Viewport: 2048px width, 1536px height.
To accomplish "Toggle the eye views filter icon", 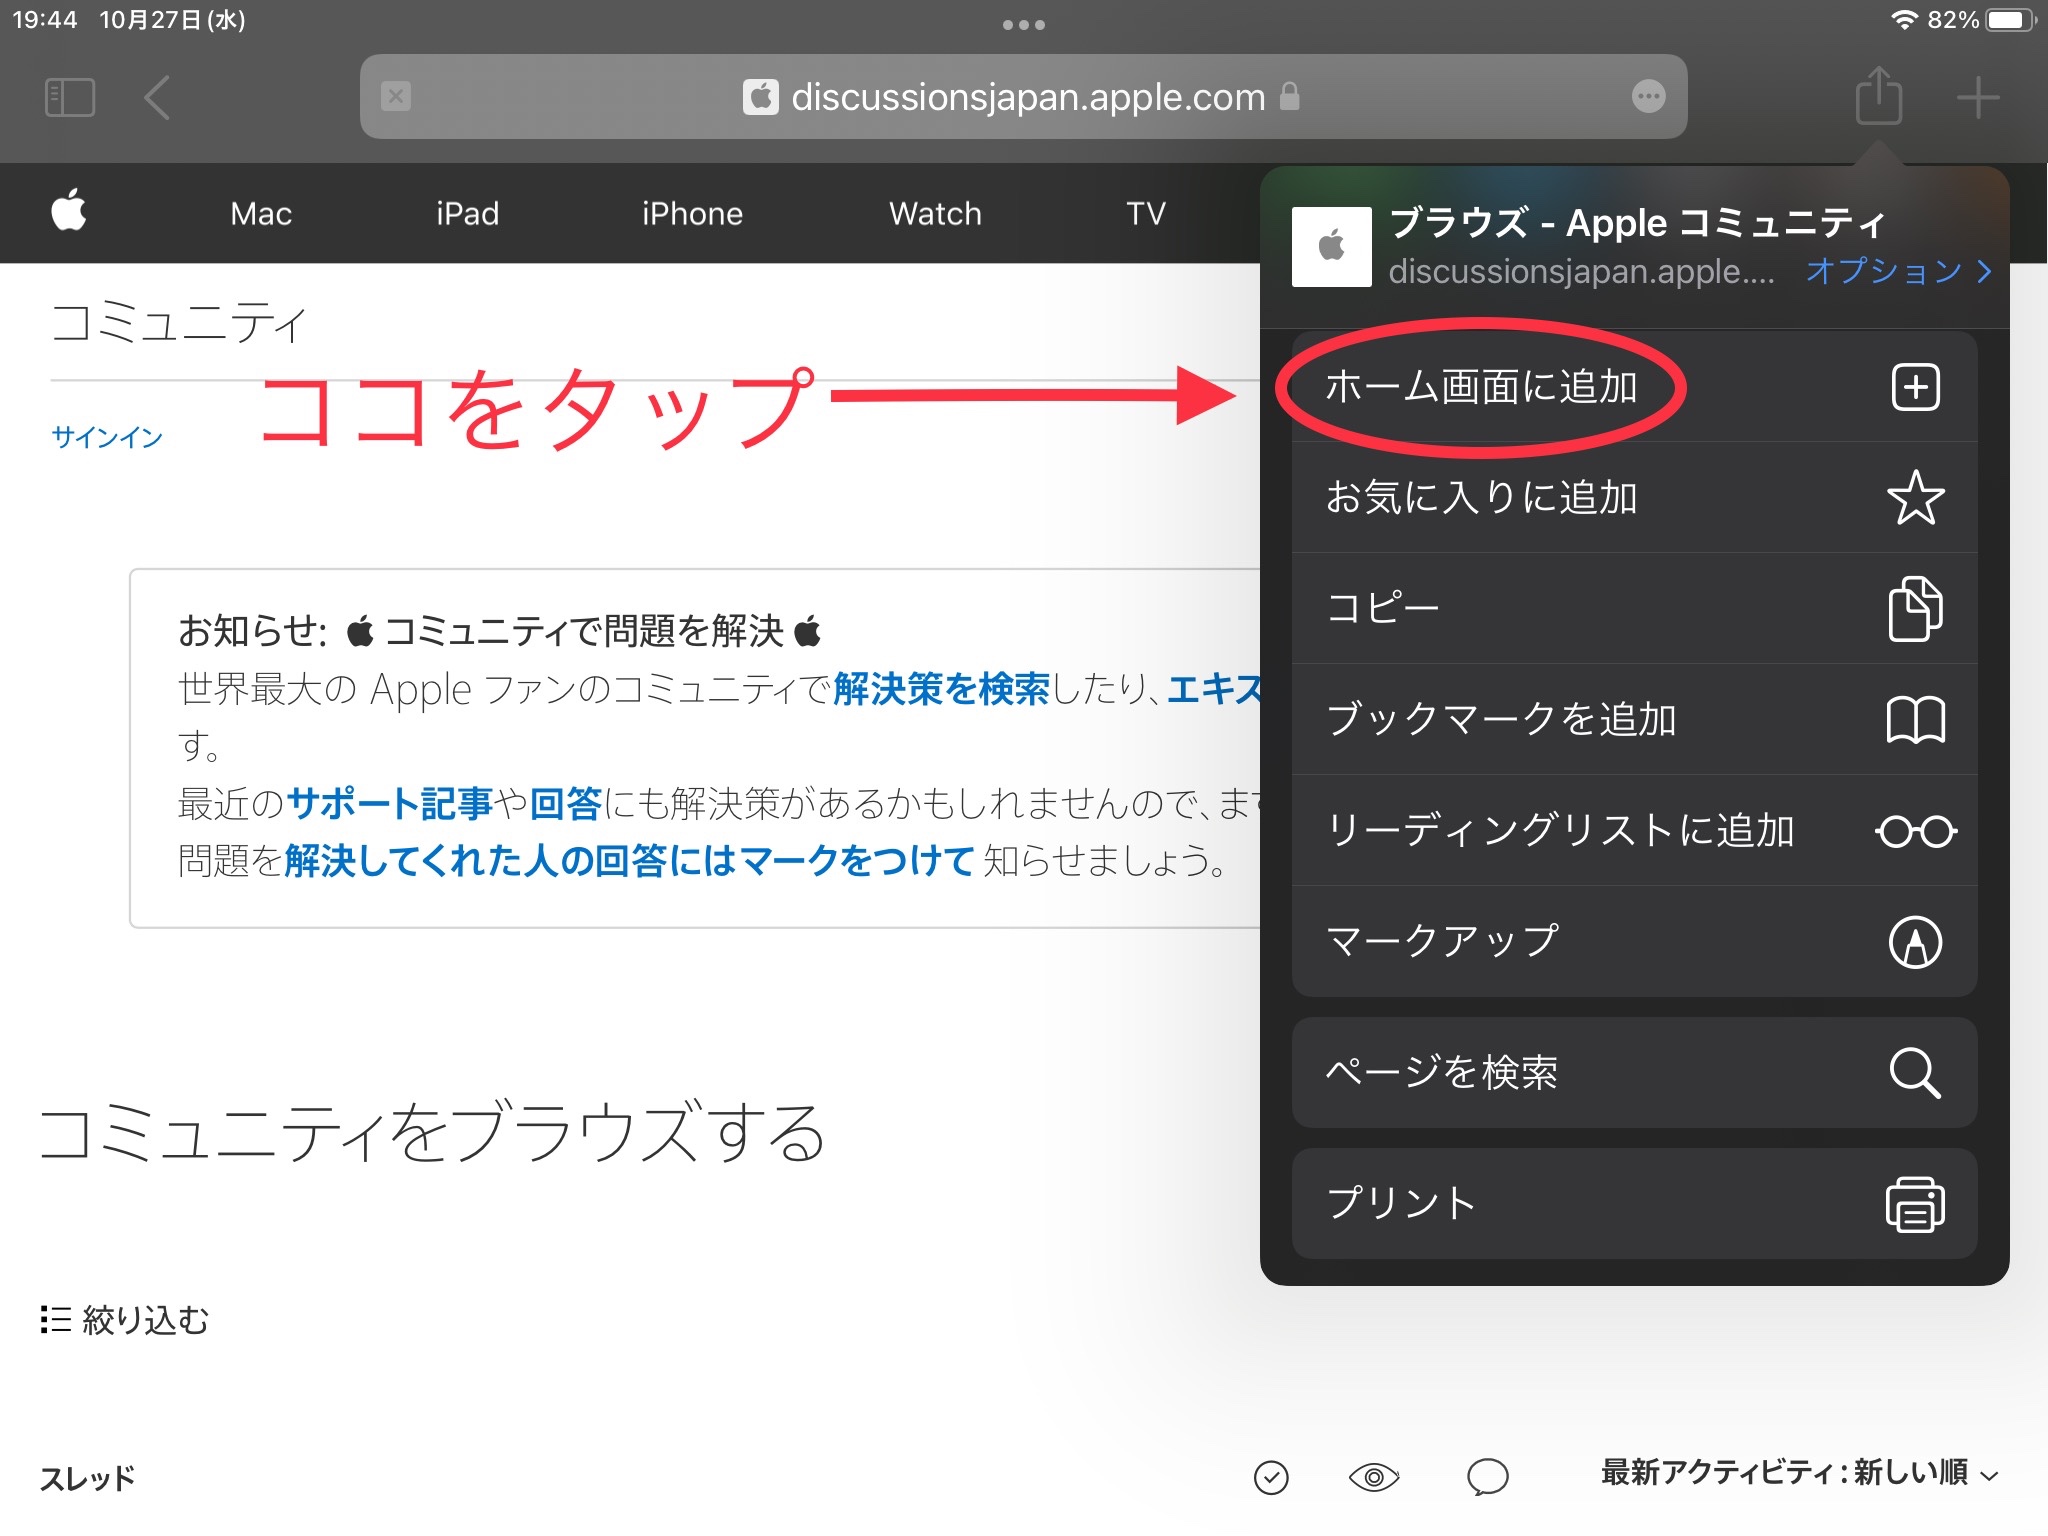I will tap(1374, 1477).
